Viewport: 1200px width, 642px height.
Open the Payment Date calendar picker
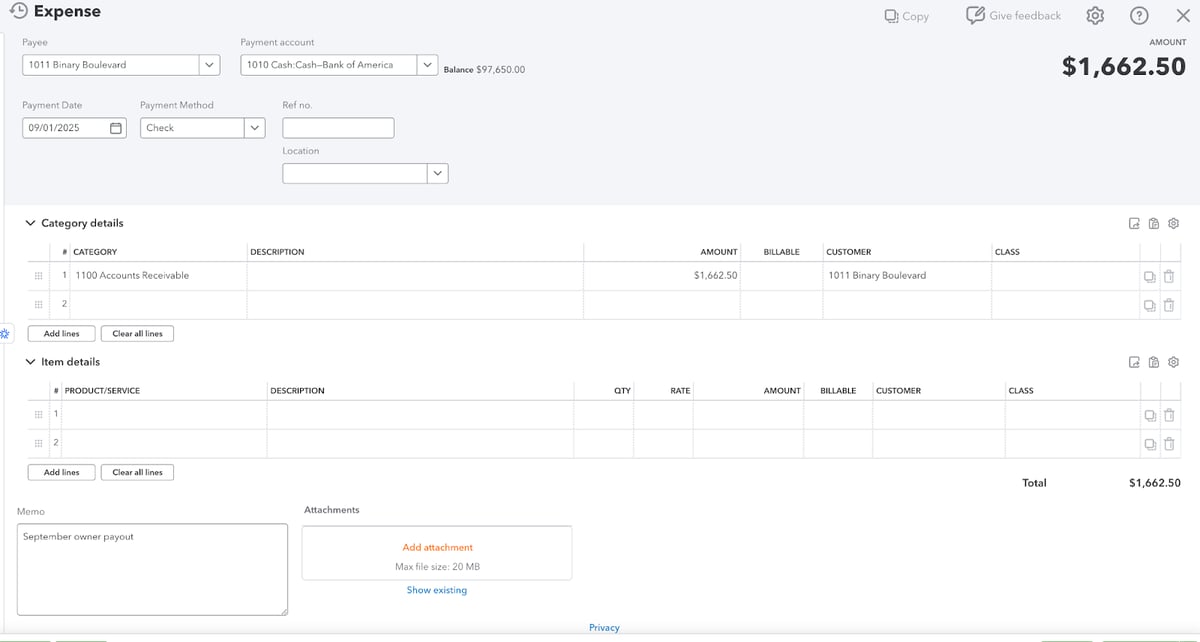coord(116,128)
